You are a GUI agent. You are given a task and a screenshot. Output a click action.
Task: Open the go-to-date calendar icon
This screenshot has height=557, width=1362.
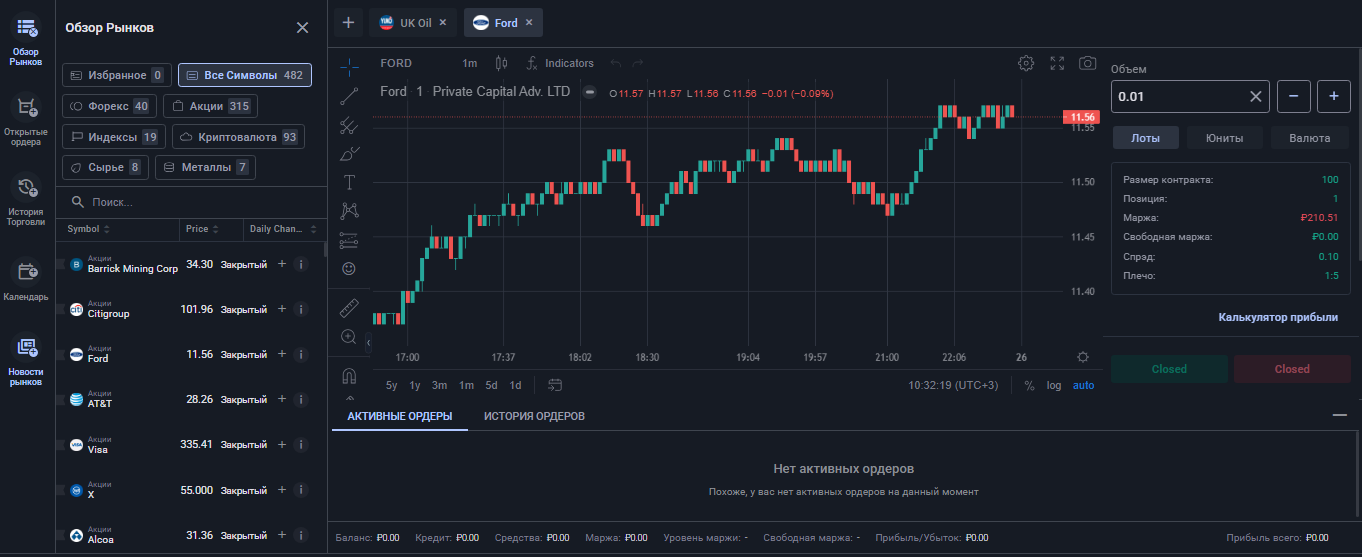pyautogui.click(x=556, y=385)
